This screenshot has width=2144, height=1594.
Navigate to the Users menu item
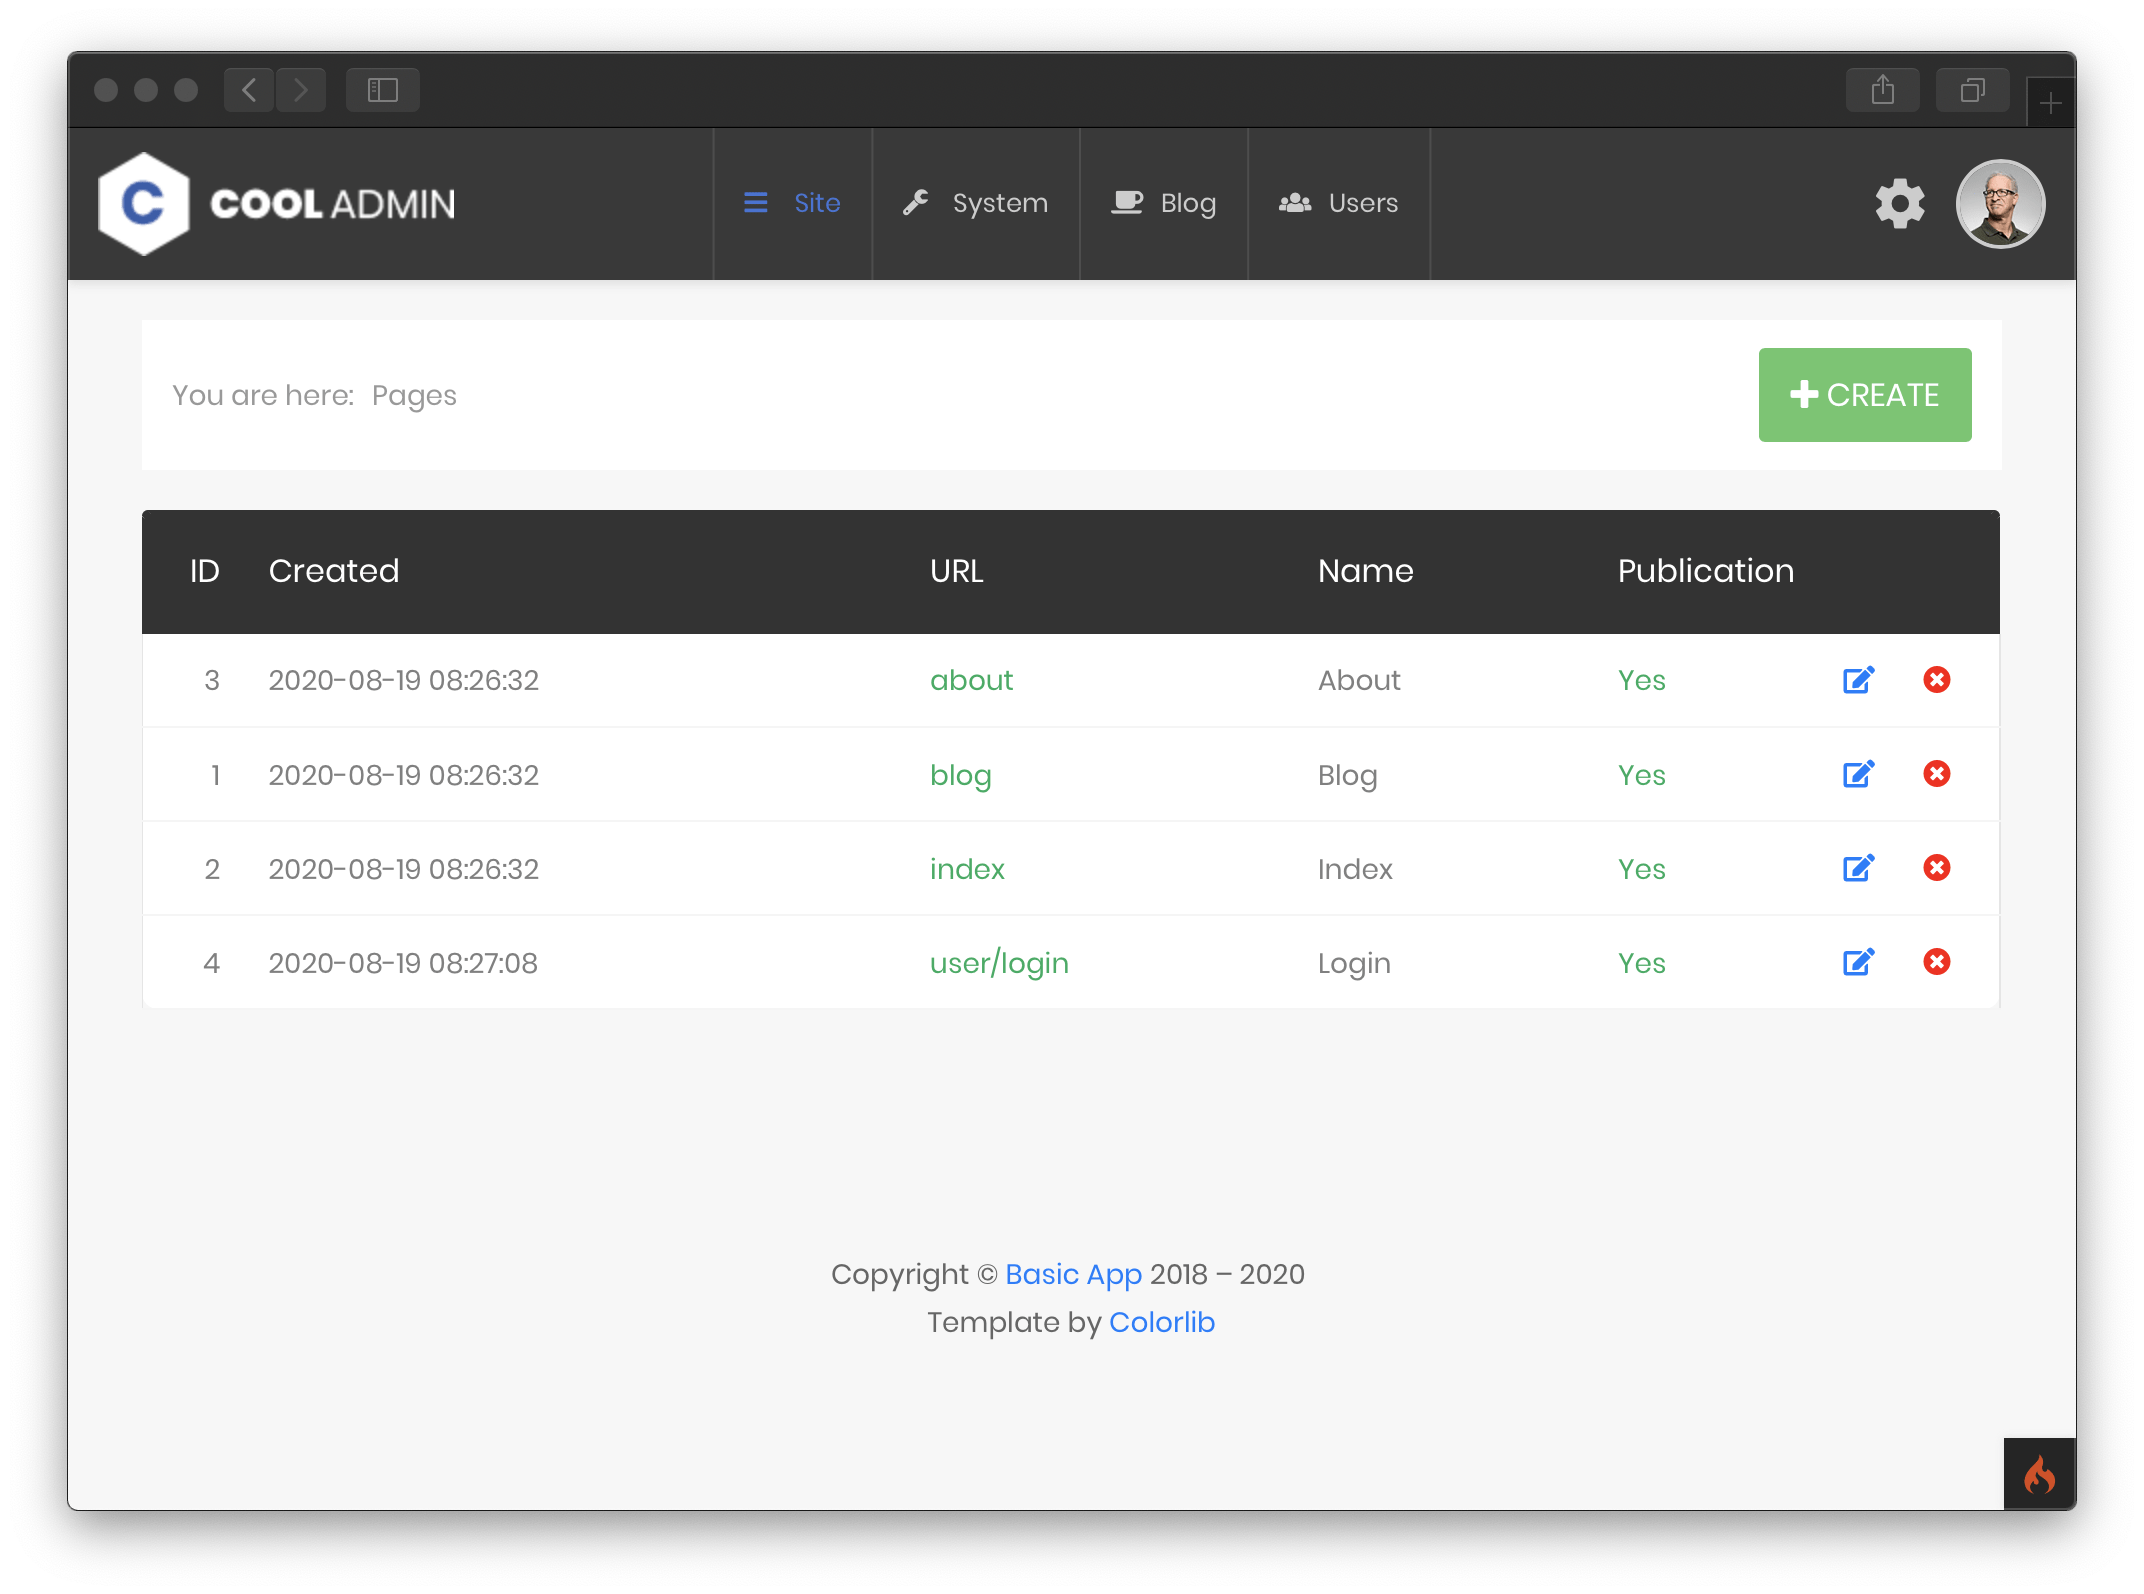[1363, 203]
